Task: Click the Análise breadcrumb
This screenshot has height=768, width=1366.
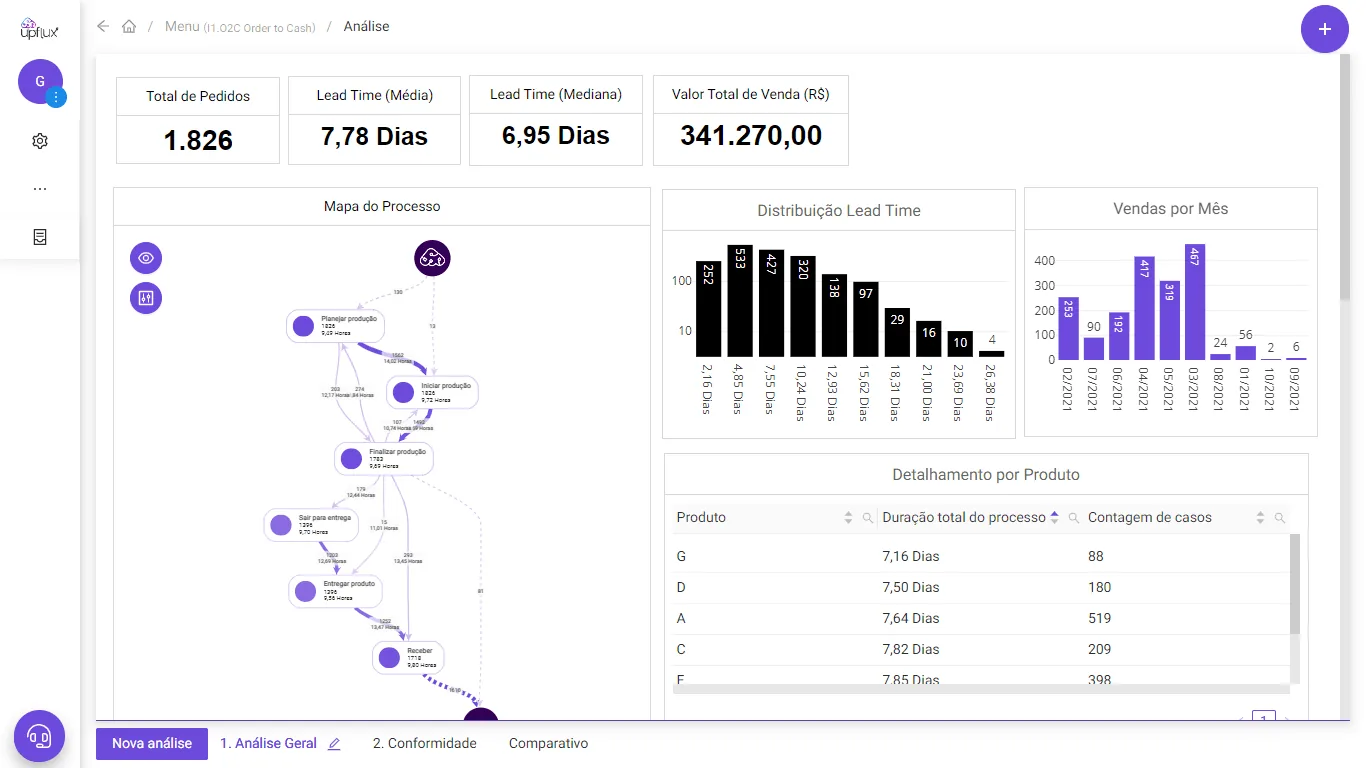Action: tap(366, 27)
